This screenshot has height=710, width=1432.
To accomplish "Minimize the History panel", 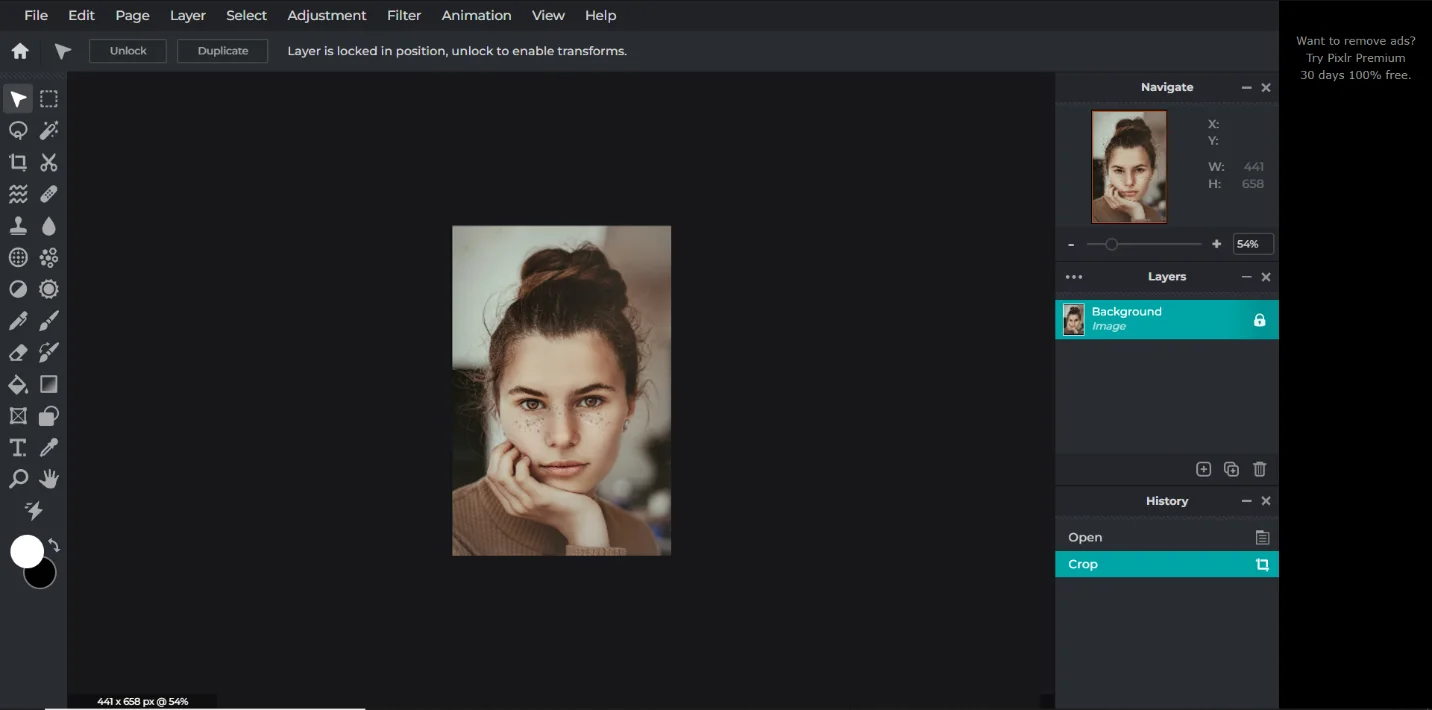I will pos(1246,501).
